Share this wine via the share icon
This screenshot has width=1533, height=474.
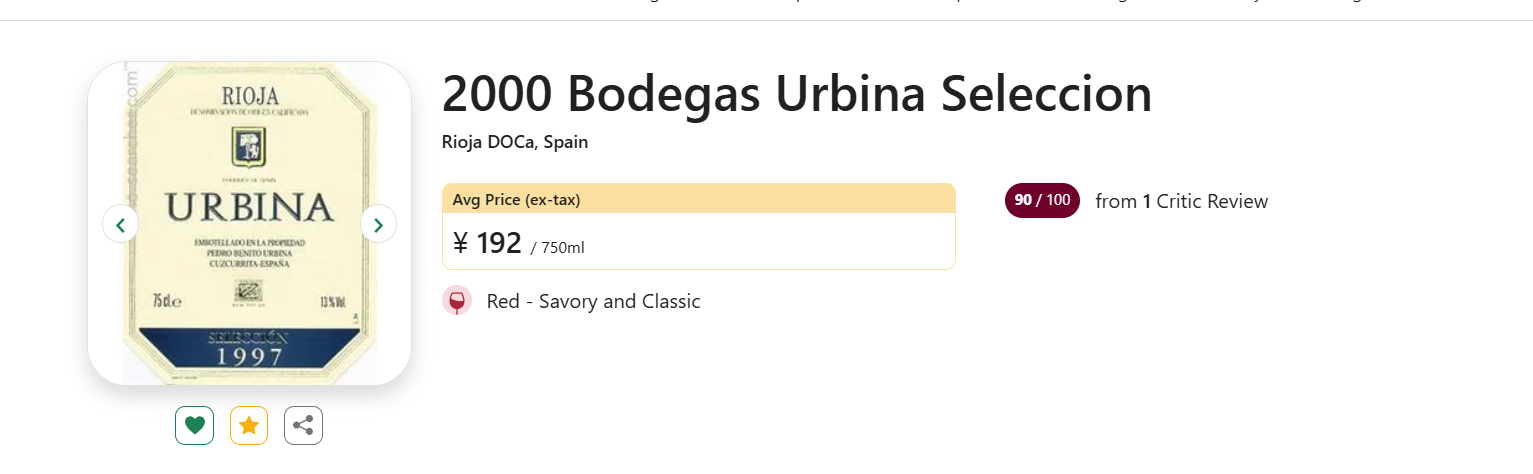coord(303,426)
